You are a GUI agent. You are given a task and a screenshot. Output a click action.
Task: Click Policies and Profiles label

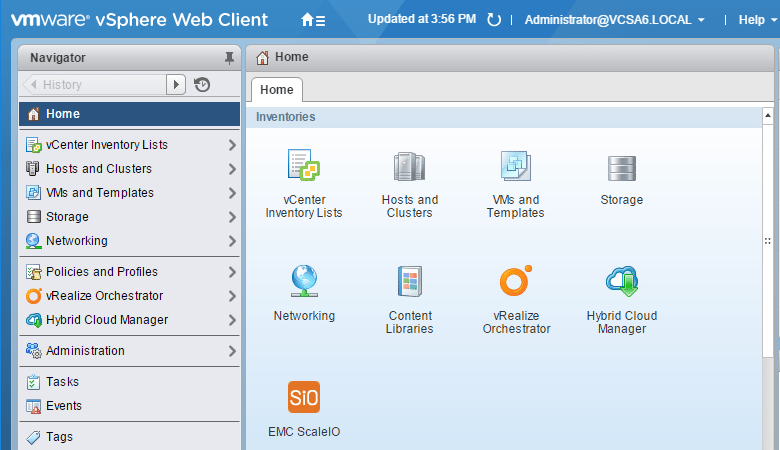click(x=101, y=271)
